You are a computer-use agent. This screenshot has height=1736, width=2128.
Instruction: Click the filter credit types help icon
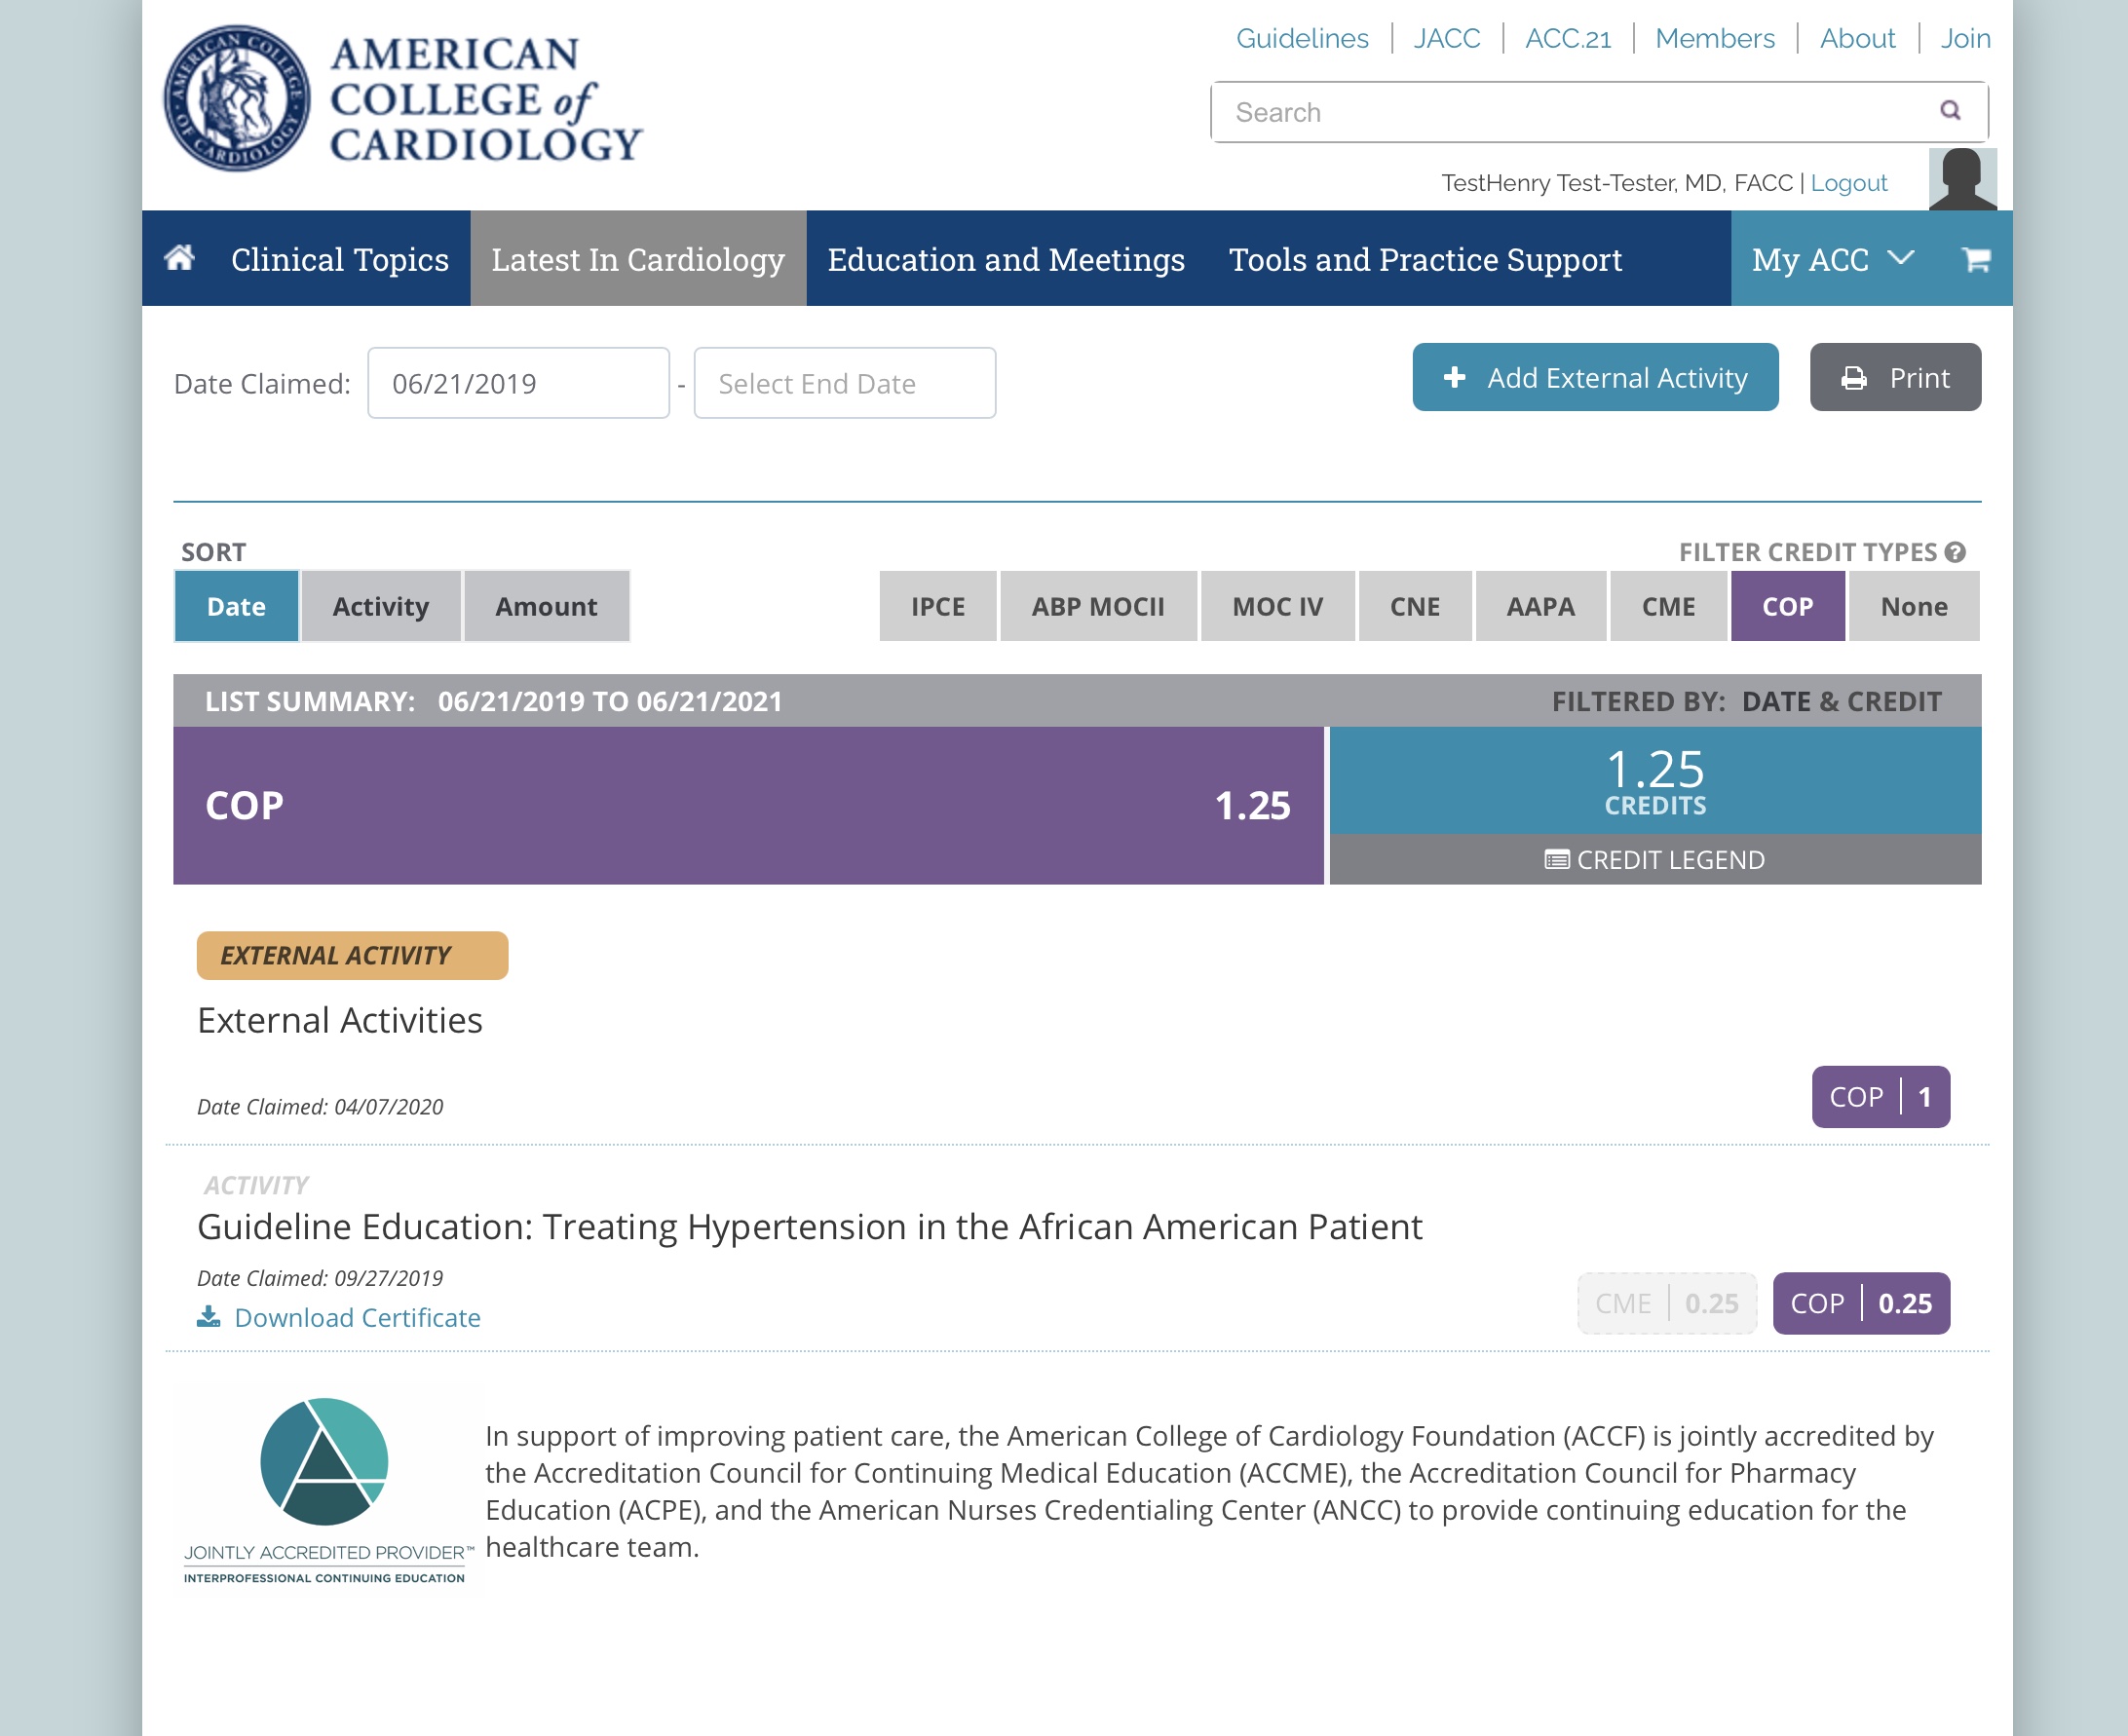[x=1956, y=552]
